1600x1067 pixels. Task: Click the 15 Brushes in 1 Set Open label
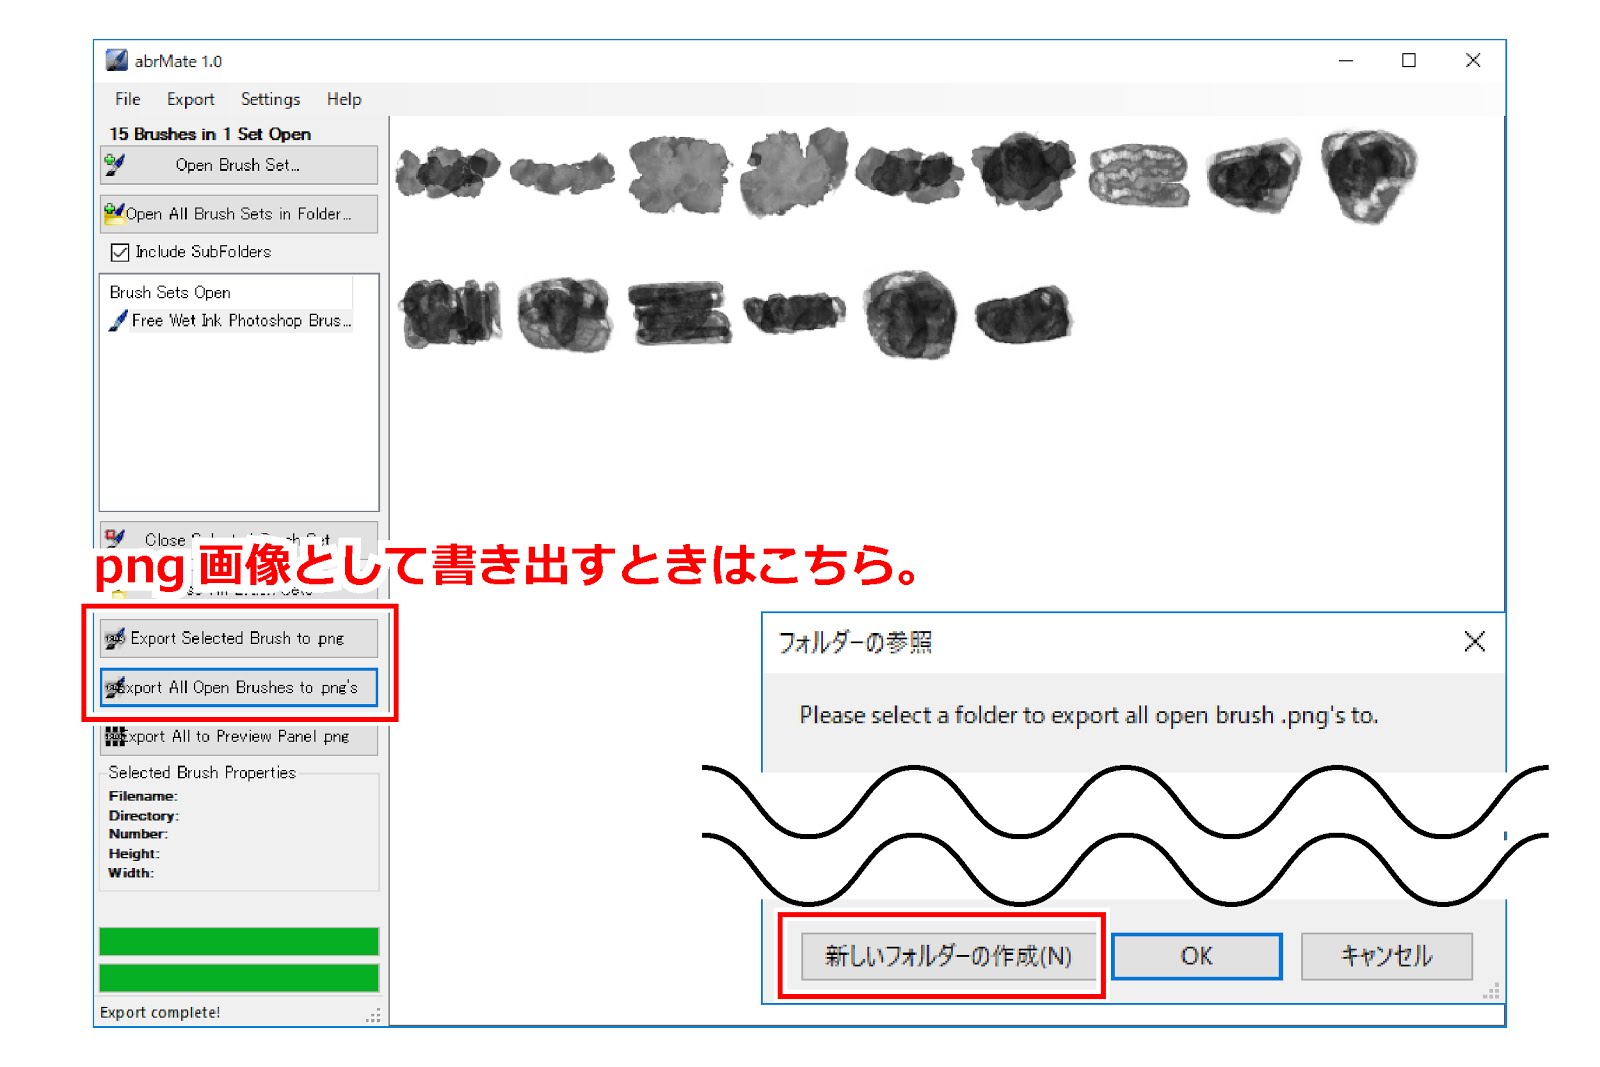coord(210,134)
